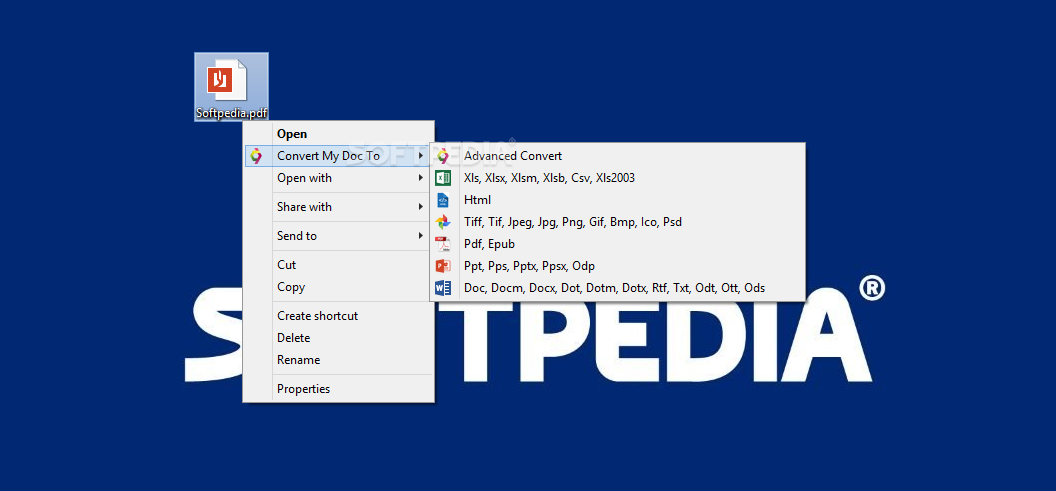The width and height of the screenshot is (1056, 491).
Task: Click the orange PowerPoint icon in submenu
Action: tap(442, 266)
